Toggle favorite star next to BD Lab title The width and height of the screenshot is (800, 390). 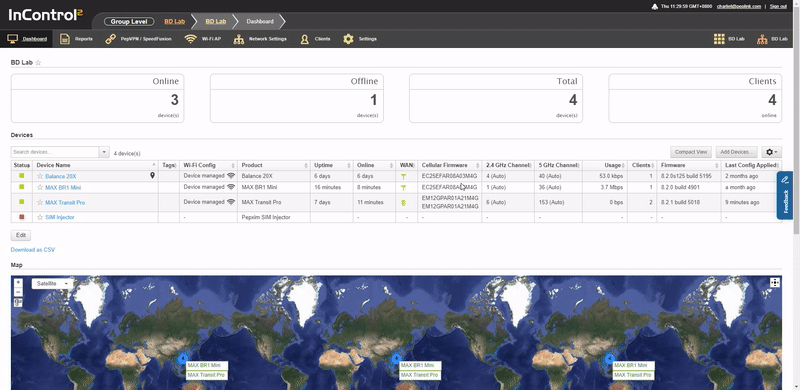tap(38, 63)
